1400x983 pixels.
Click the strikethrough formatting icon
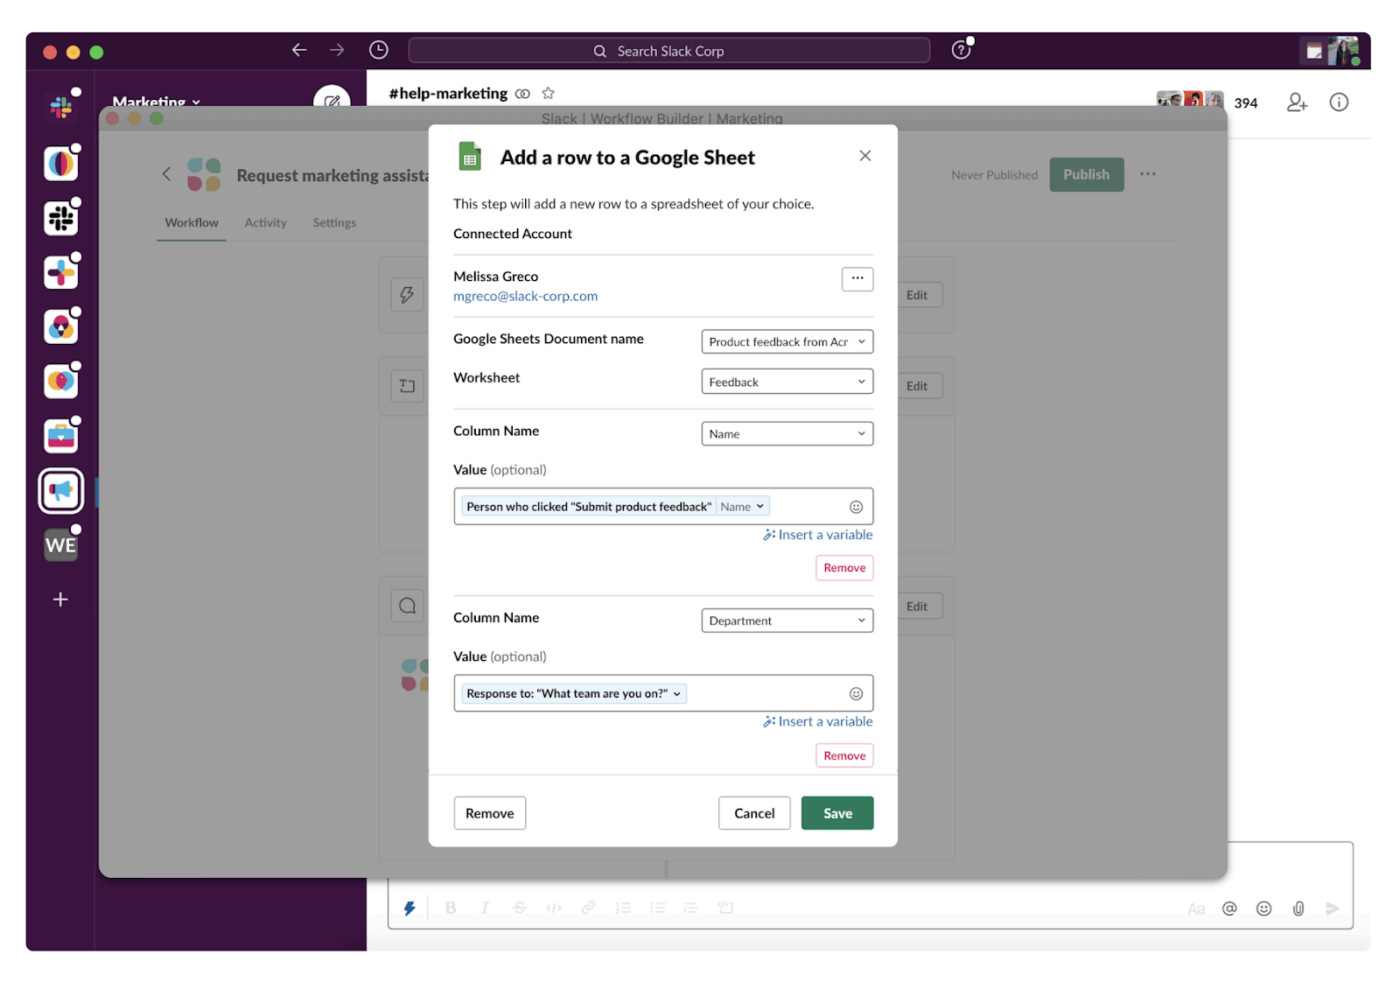519,907
